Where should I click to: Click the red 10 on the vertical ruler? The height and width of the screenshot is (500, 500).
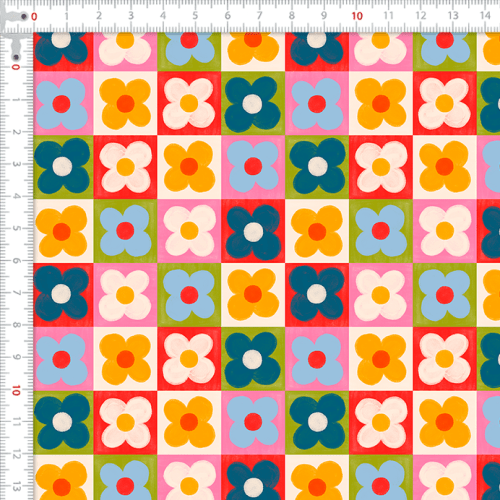click(x=16, y=390)
